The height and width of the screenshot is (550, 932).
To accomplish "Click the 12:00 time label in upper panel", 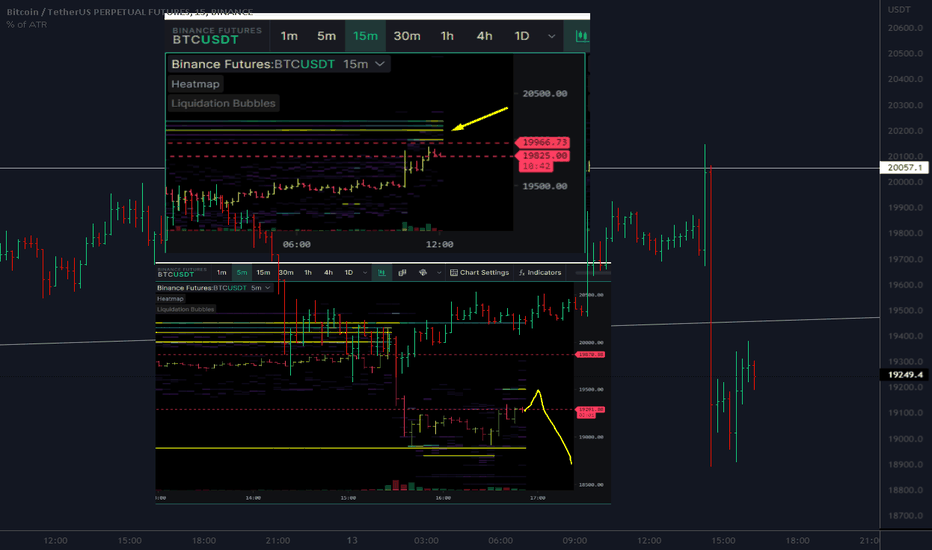I will (x=439, y=244).
